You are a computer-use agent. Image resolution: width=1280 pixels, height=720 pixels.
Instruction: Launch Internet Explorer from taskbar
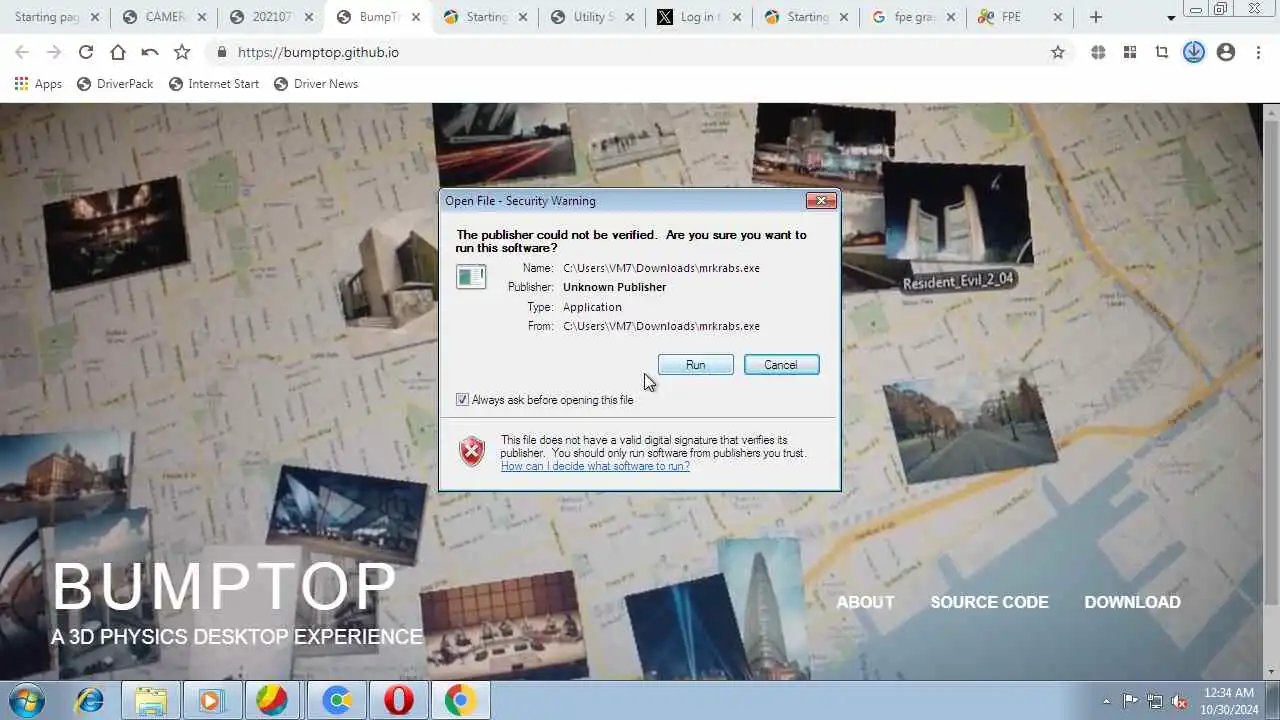[x=90, y=701]
